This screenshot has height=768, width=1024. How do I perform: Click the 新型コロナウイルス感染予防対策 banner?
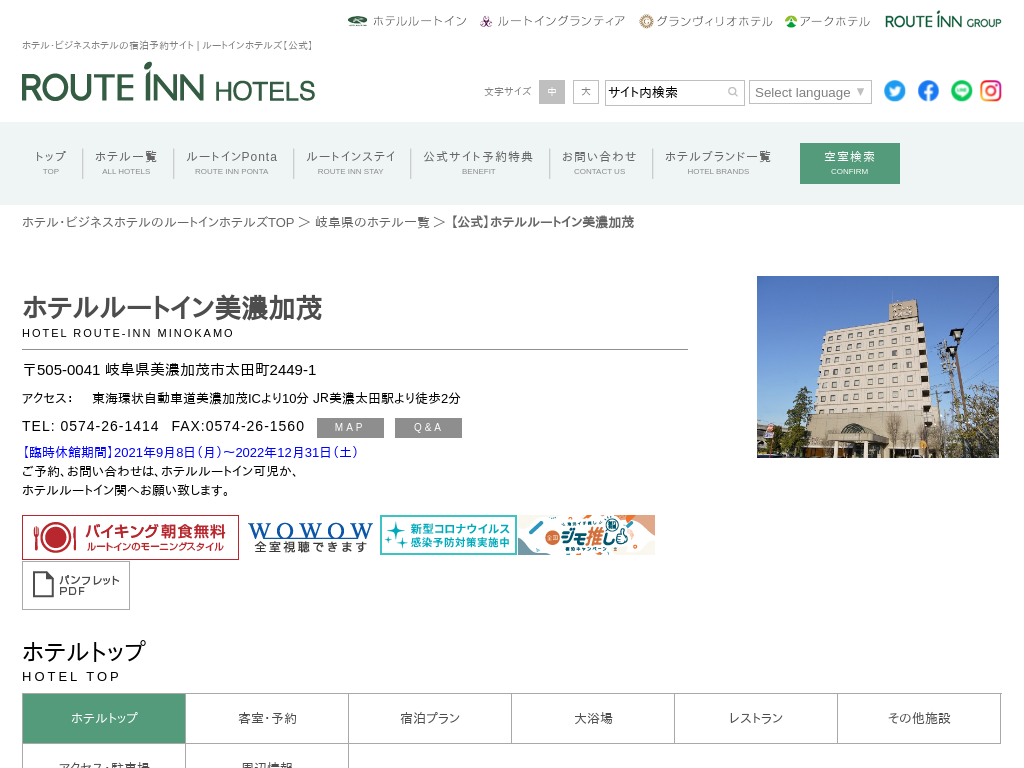(x=449, y=535)
